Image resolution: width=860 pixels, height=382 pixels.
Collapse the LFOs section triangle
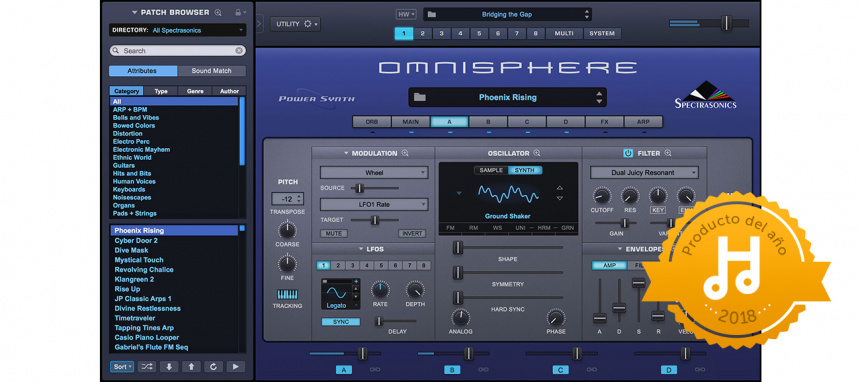(x=361, y=249)
